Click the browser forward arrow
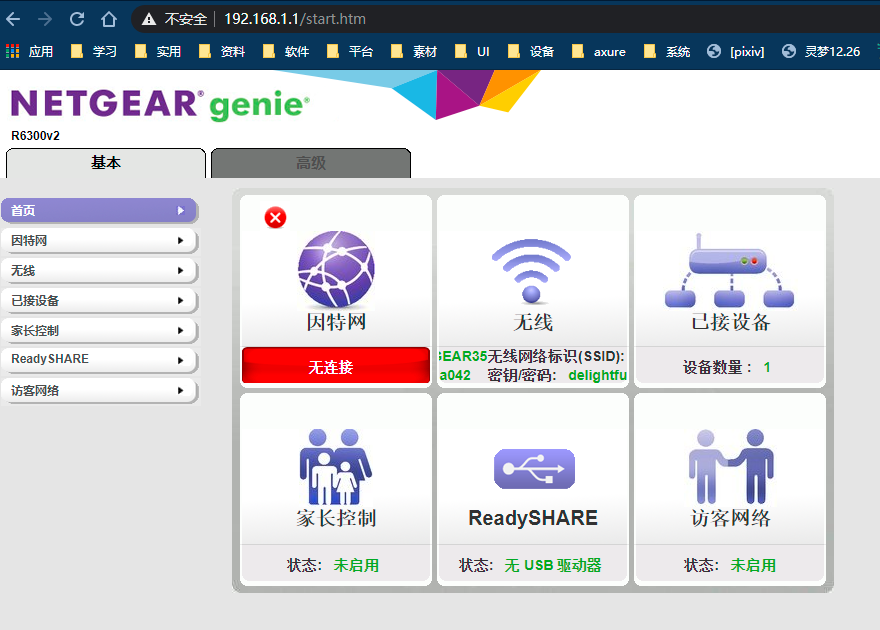Screen dimensions: 880x630 [45, 19]
